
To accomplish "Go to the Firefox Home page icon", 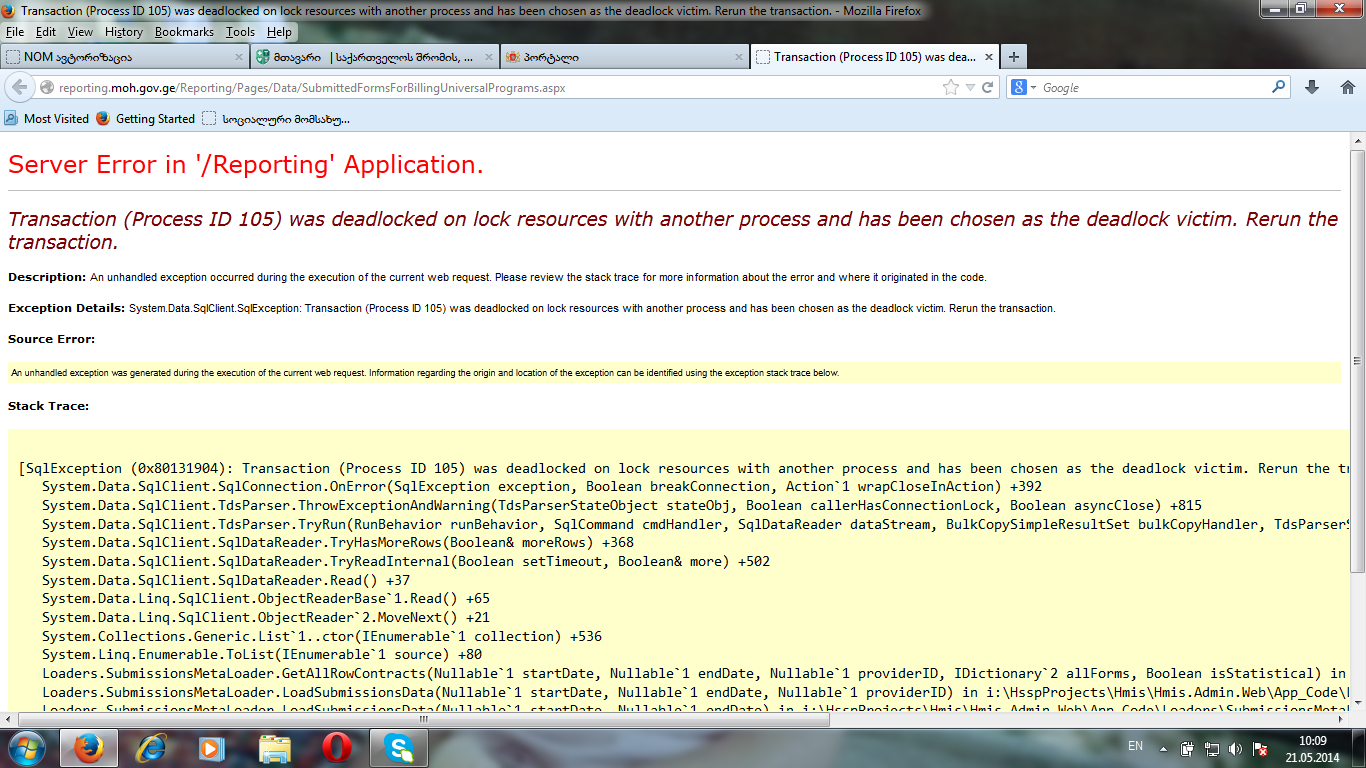I will (1347, 88).
